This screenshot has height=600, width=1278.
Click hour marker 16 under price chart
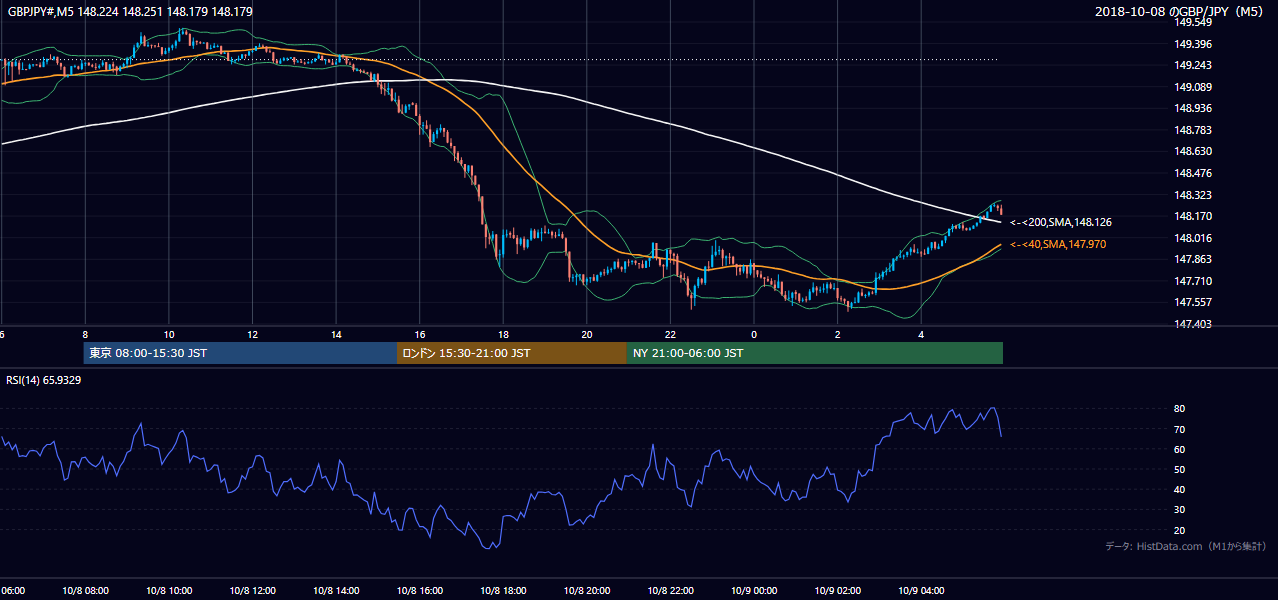(x=420, y=335)
